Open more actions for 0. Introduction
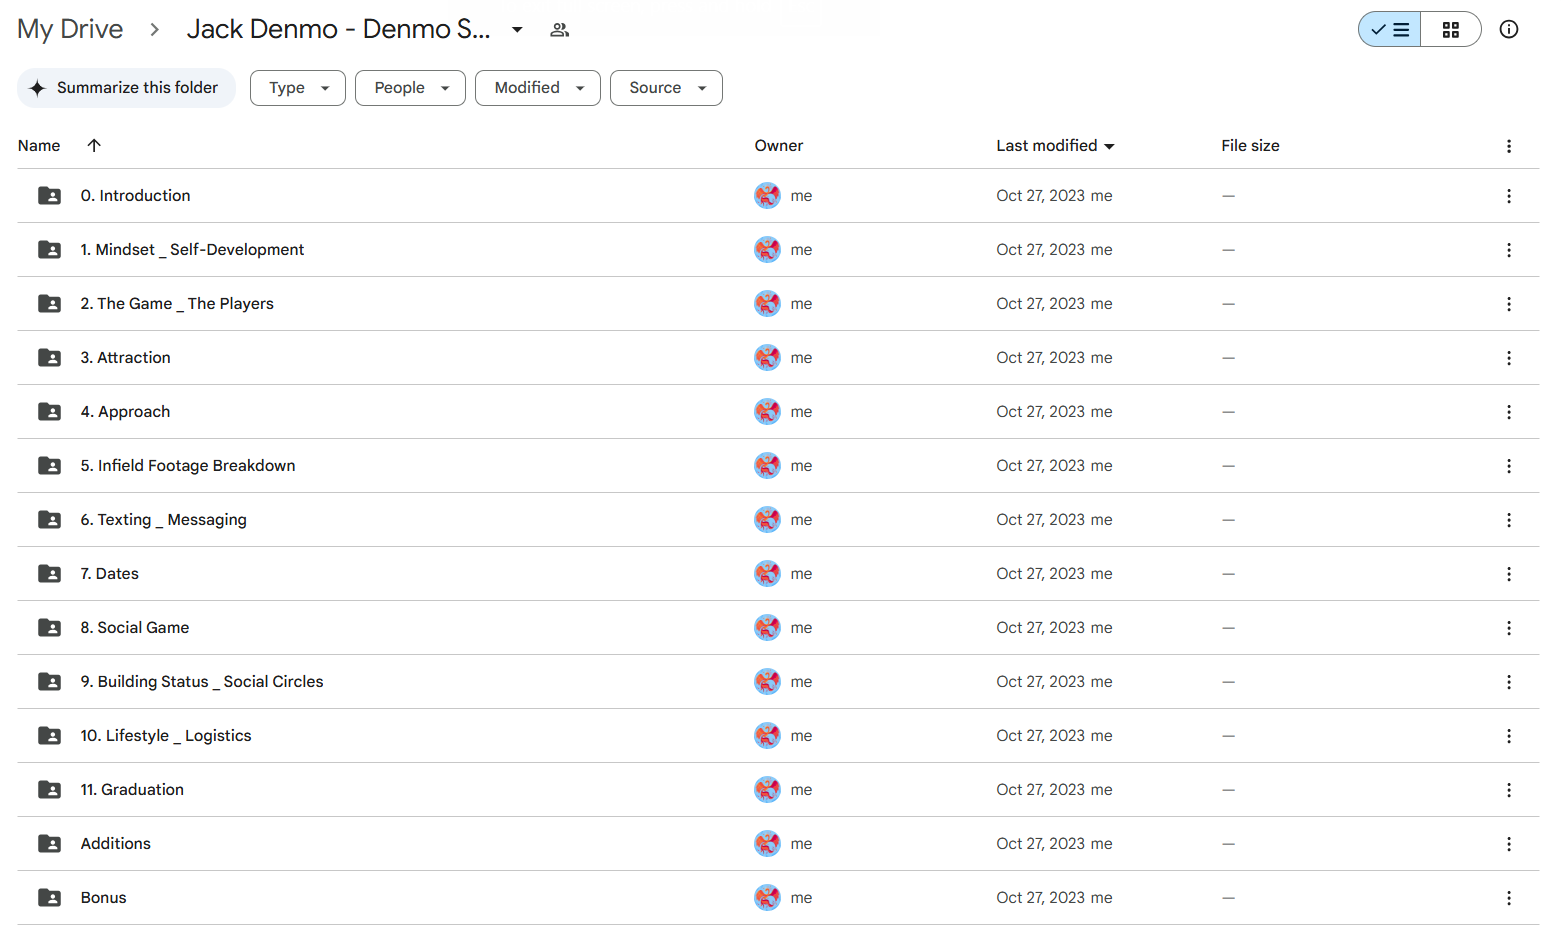The height and width of the screenshot is (929, 1561). click(x=1508, y=196)
